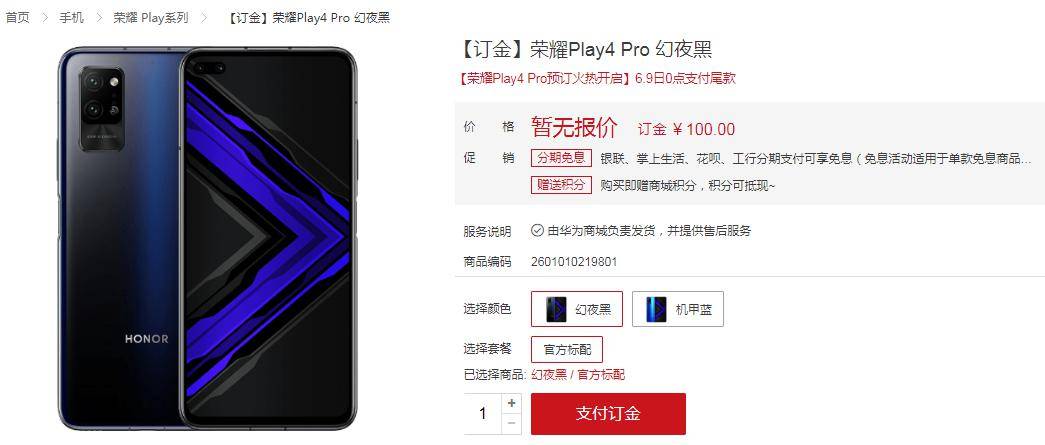This screenshot has width=1045, height=445.
Task: Click the 机甲蓝 color thumbnail icon
Action: coord(656,309)
